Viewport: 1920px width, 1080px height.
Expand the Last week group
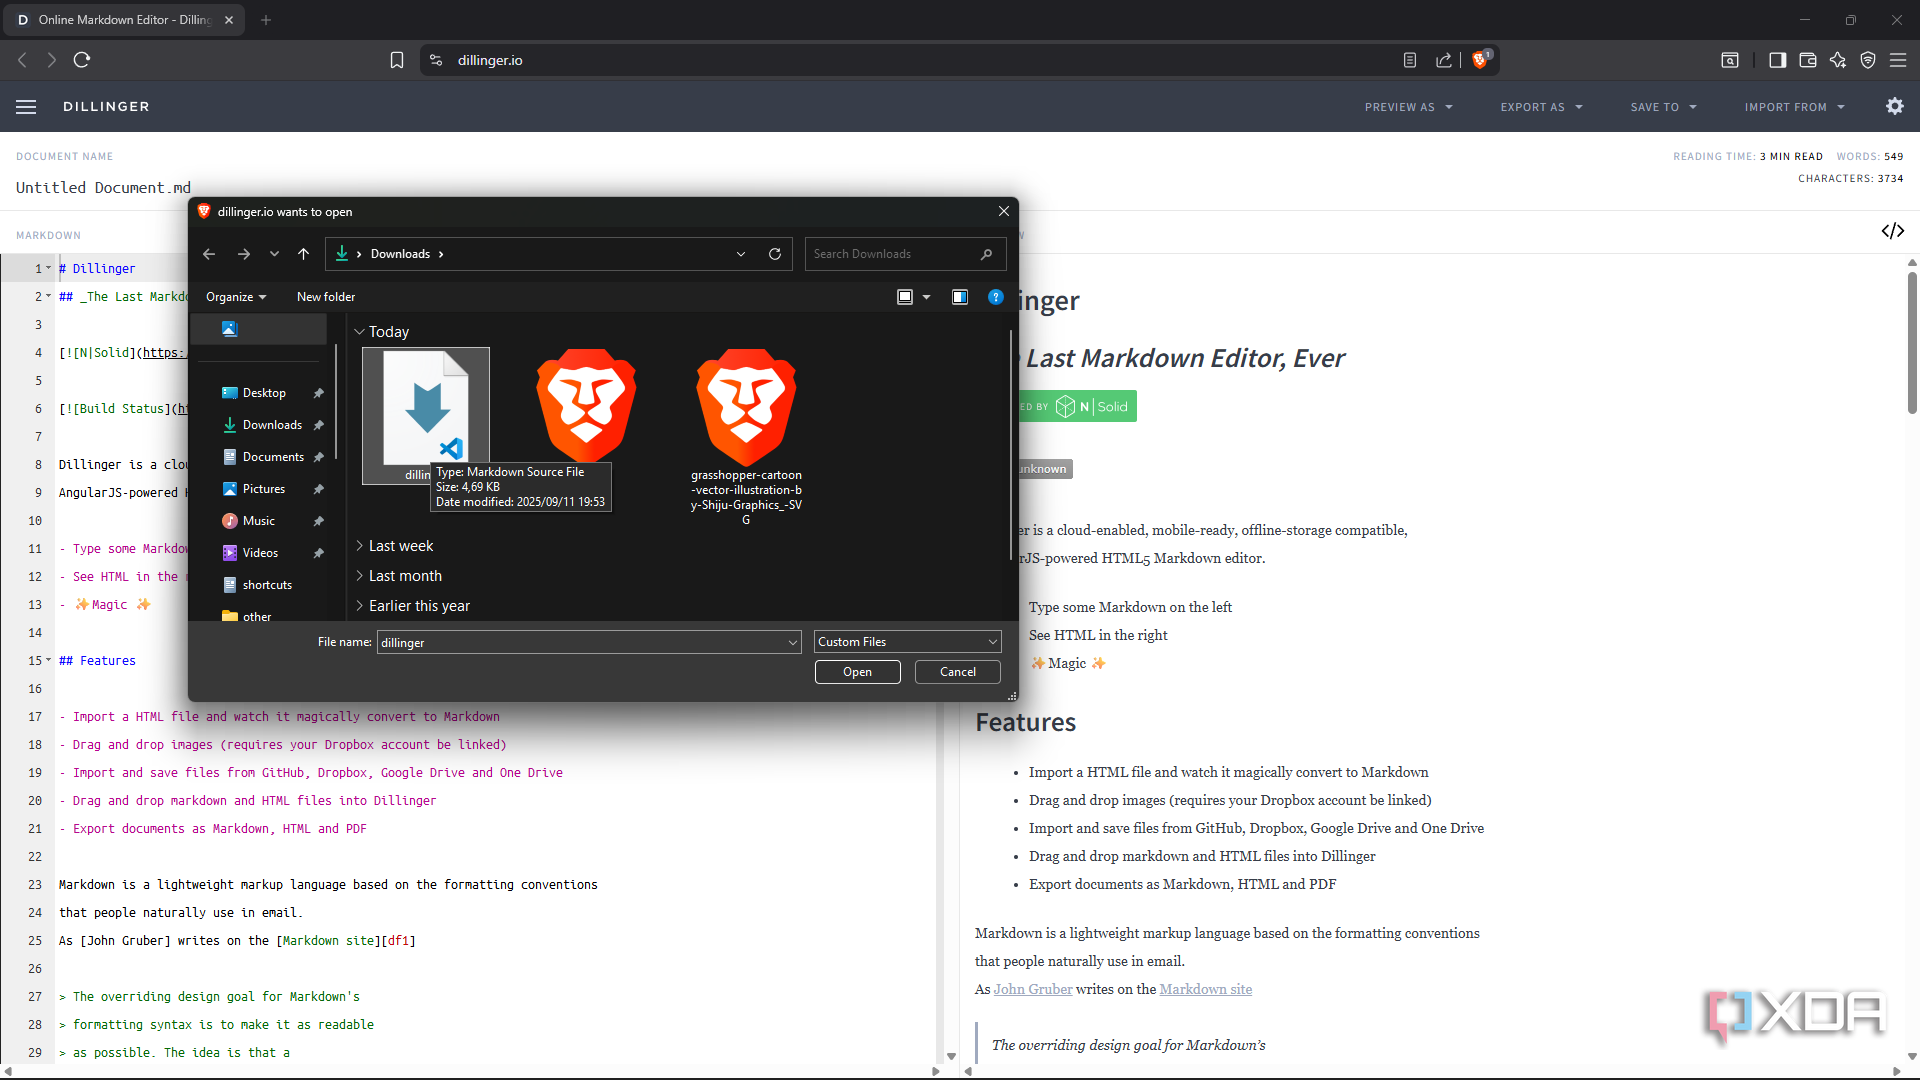tap(360, 546)
